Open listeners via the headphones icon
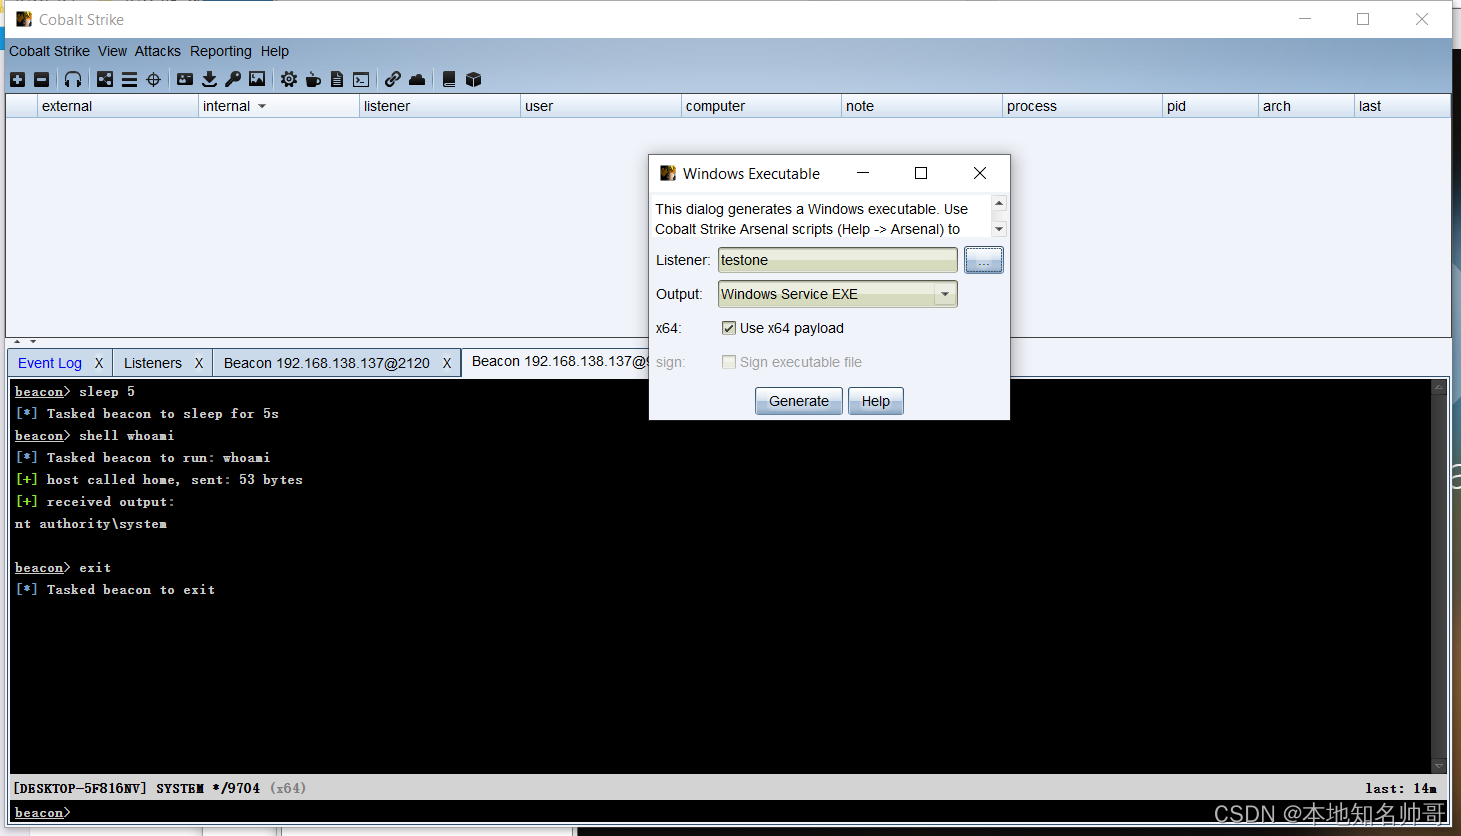This screenshot has width=1461, height=836. (73, 79)
